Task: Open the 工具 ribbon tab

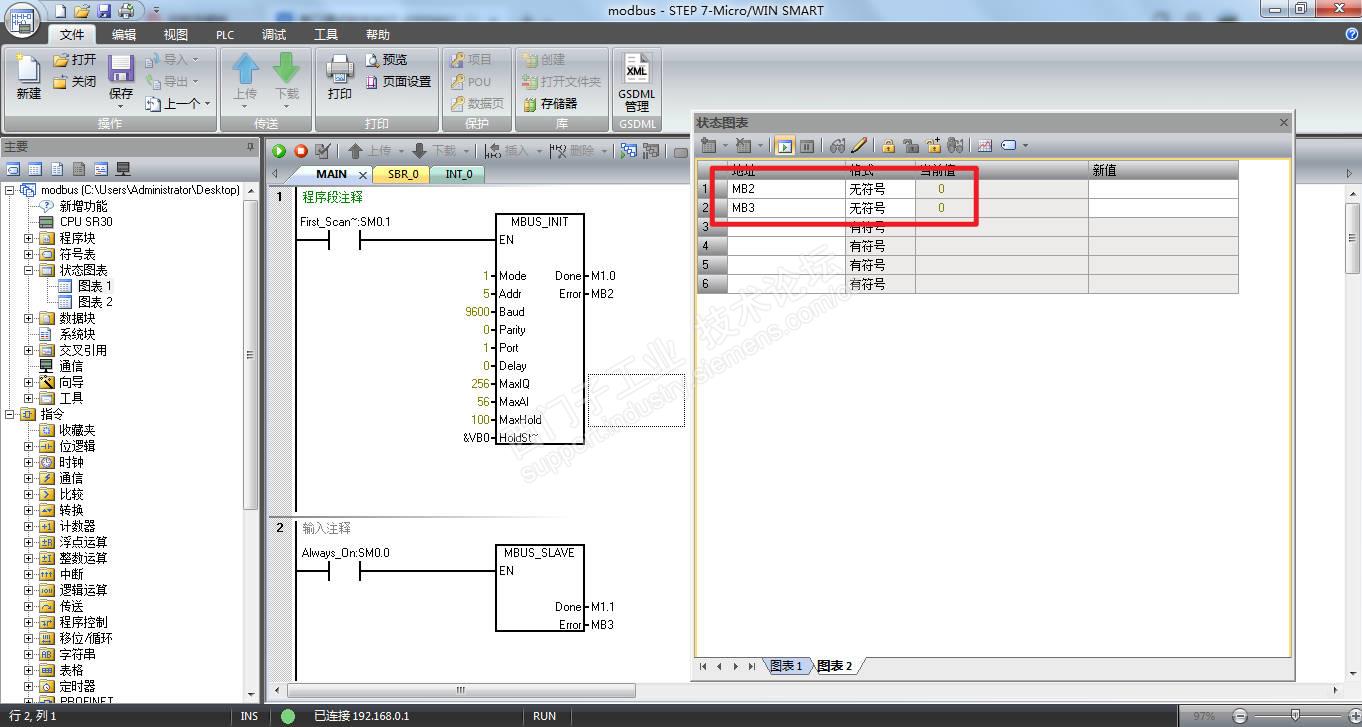Action: pyautogui.click(x=326, y=34)
